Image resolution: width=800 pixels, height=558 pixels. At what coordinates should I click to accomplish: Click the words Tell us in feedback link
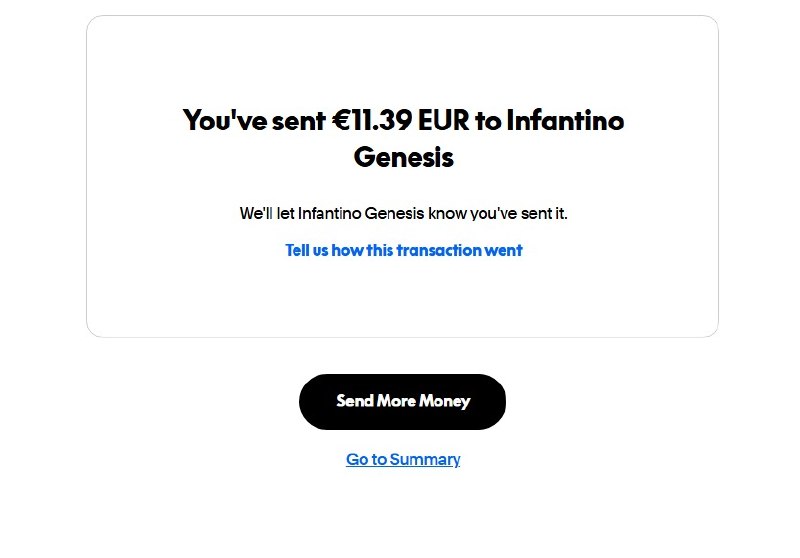tap(307, 250)
